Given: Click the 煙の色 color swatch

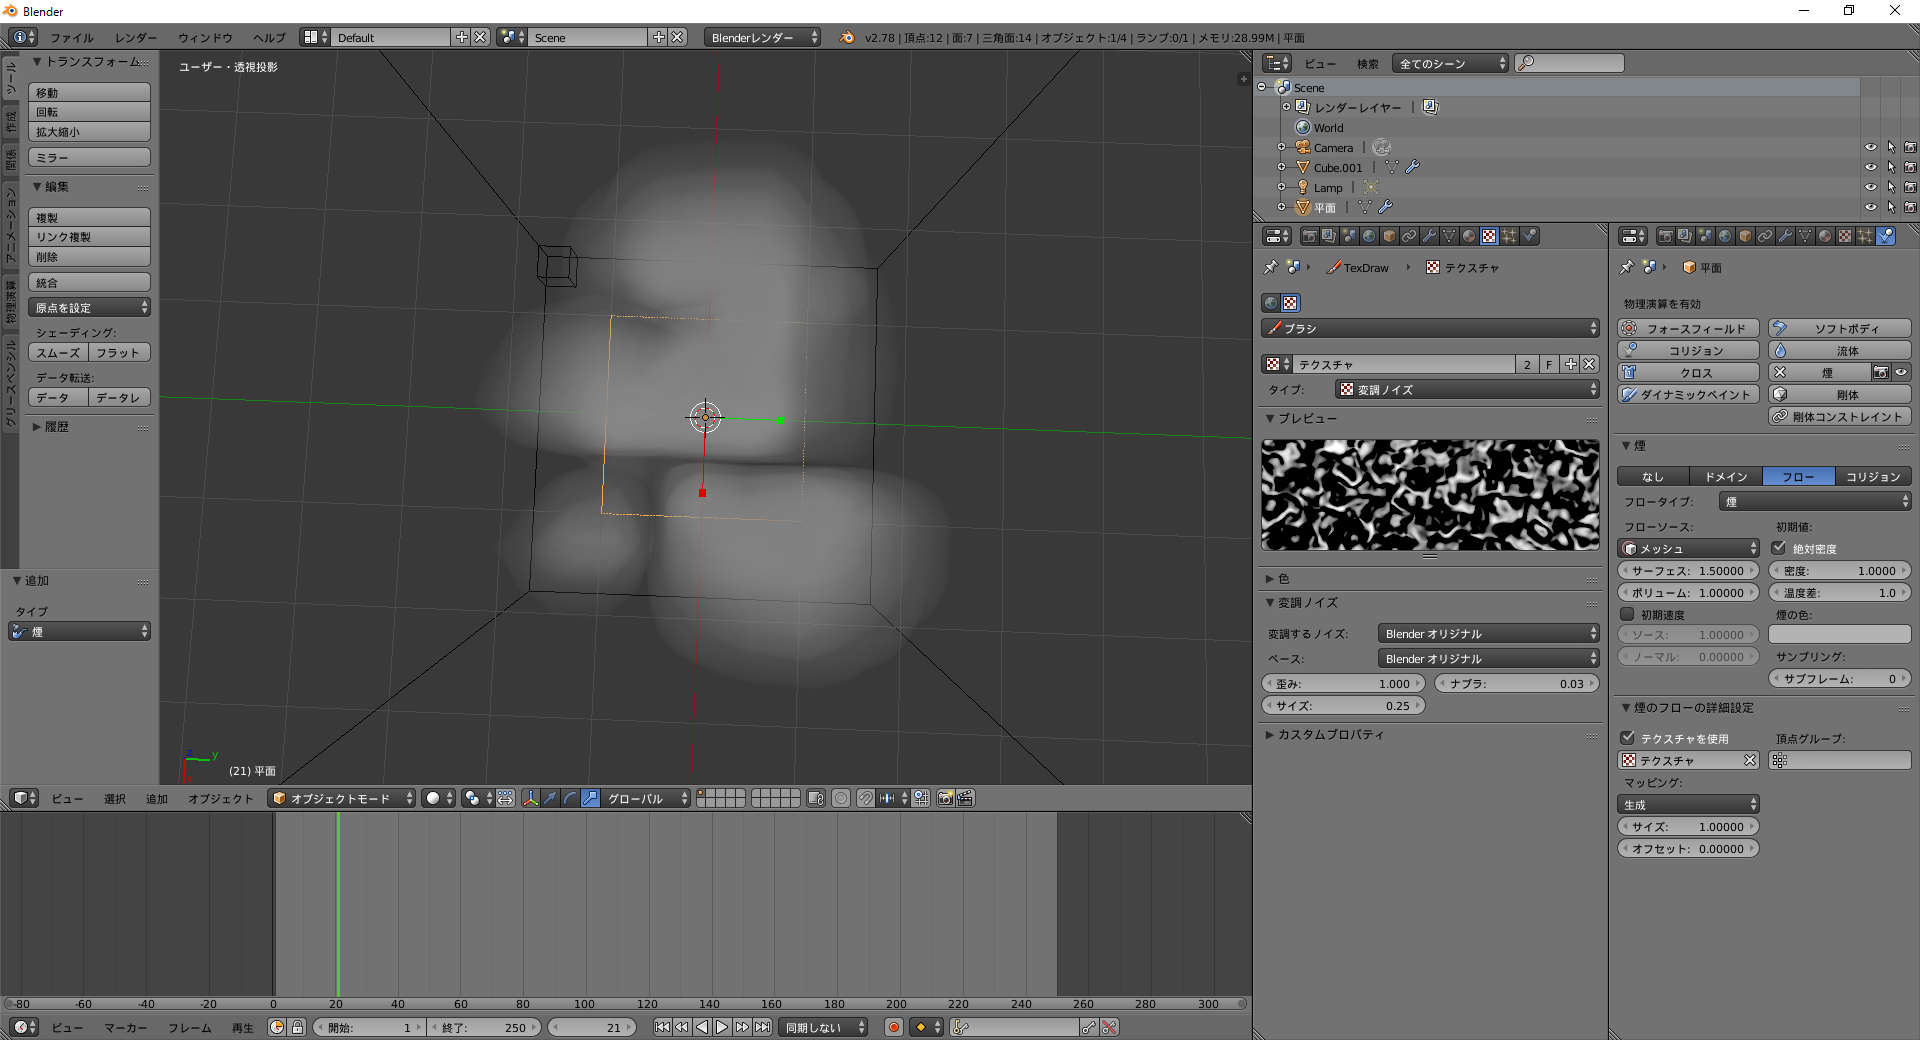Looking at the screenshot, I should click(1839, 635).
